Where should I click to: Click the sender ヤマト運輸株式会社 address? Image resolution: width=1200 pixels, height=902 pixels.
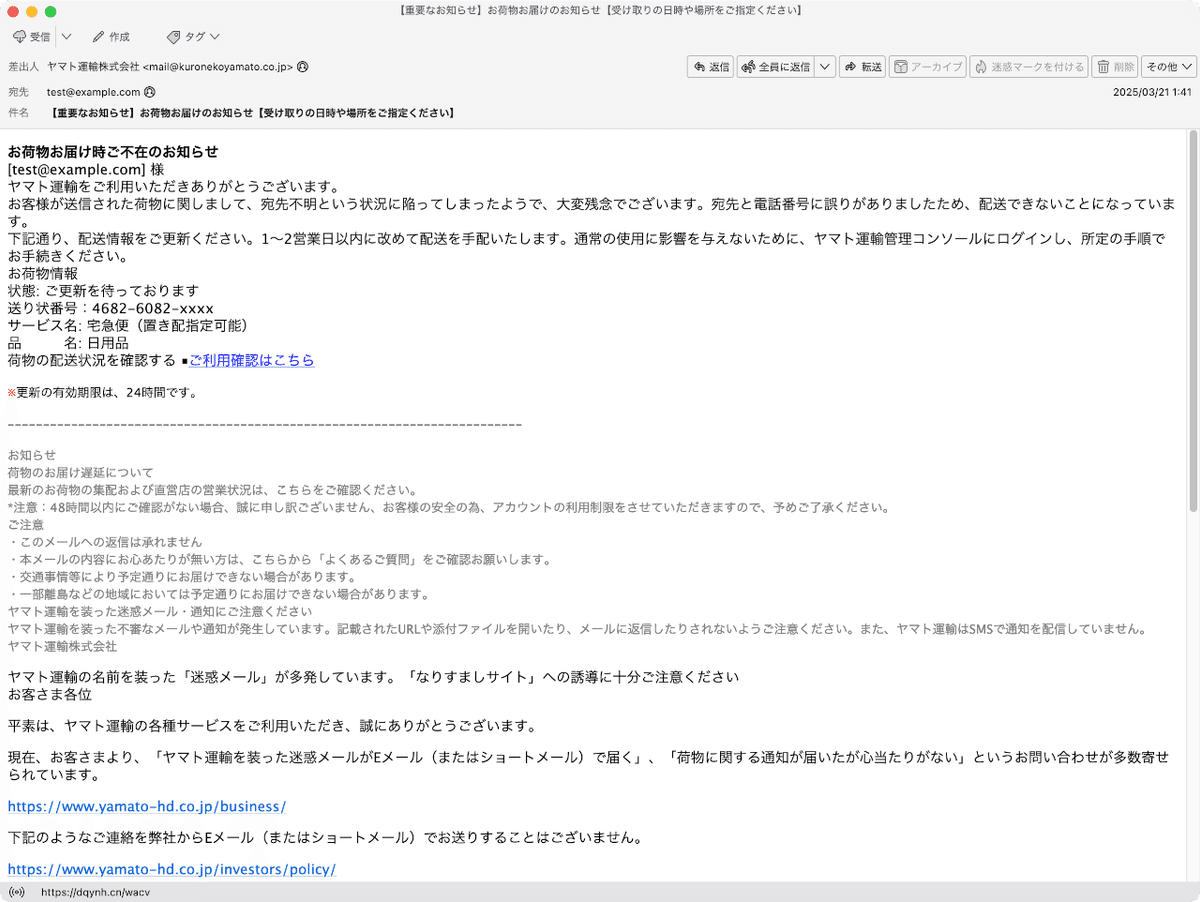click(170, 67)
